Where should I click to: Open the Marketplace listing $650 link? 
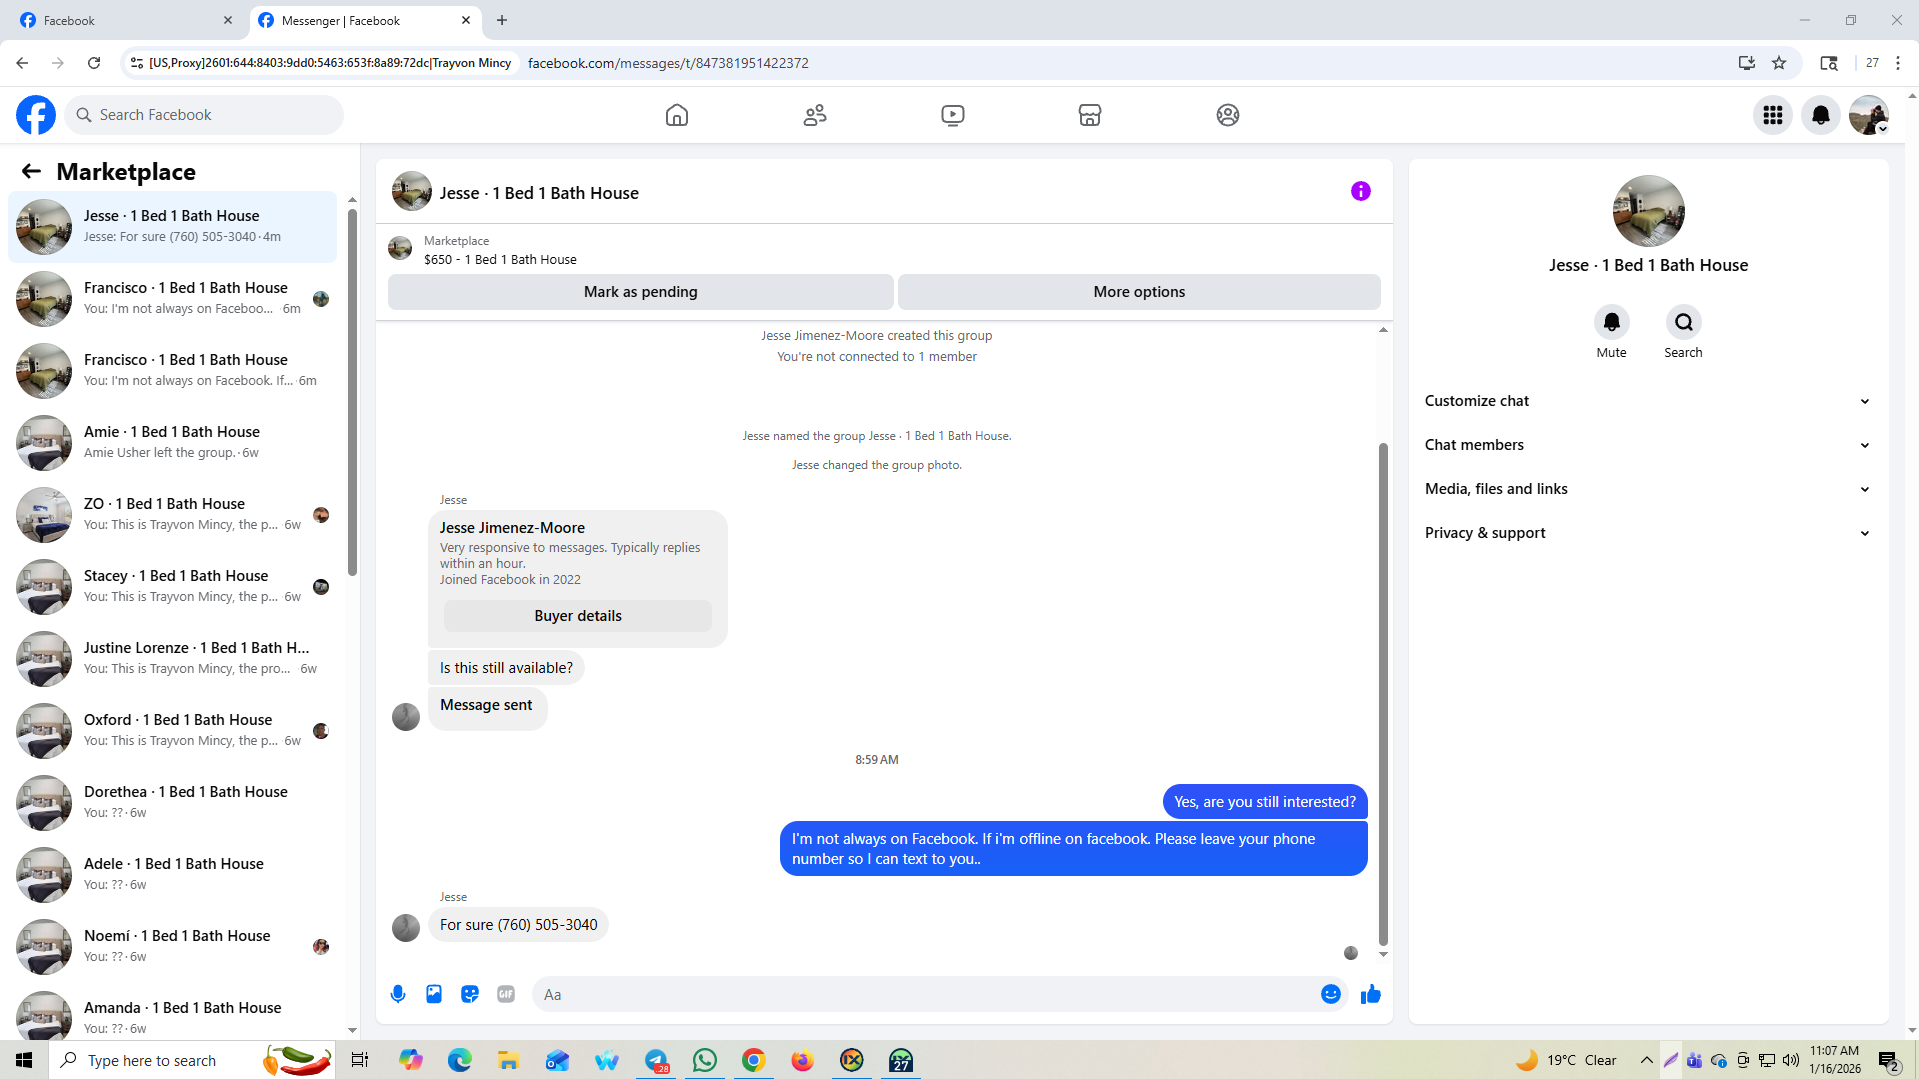click(x=500, y=259)
